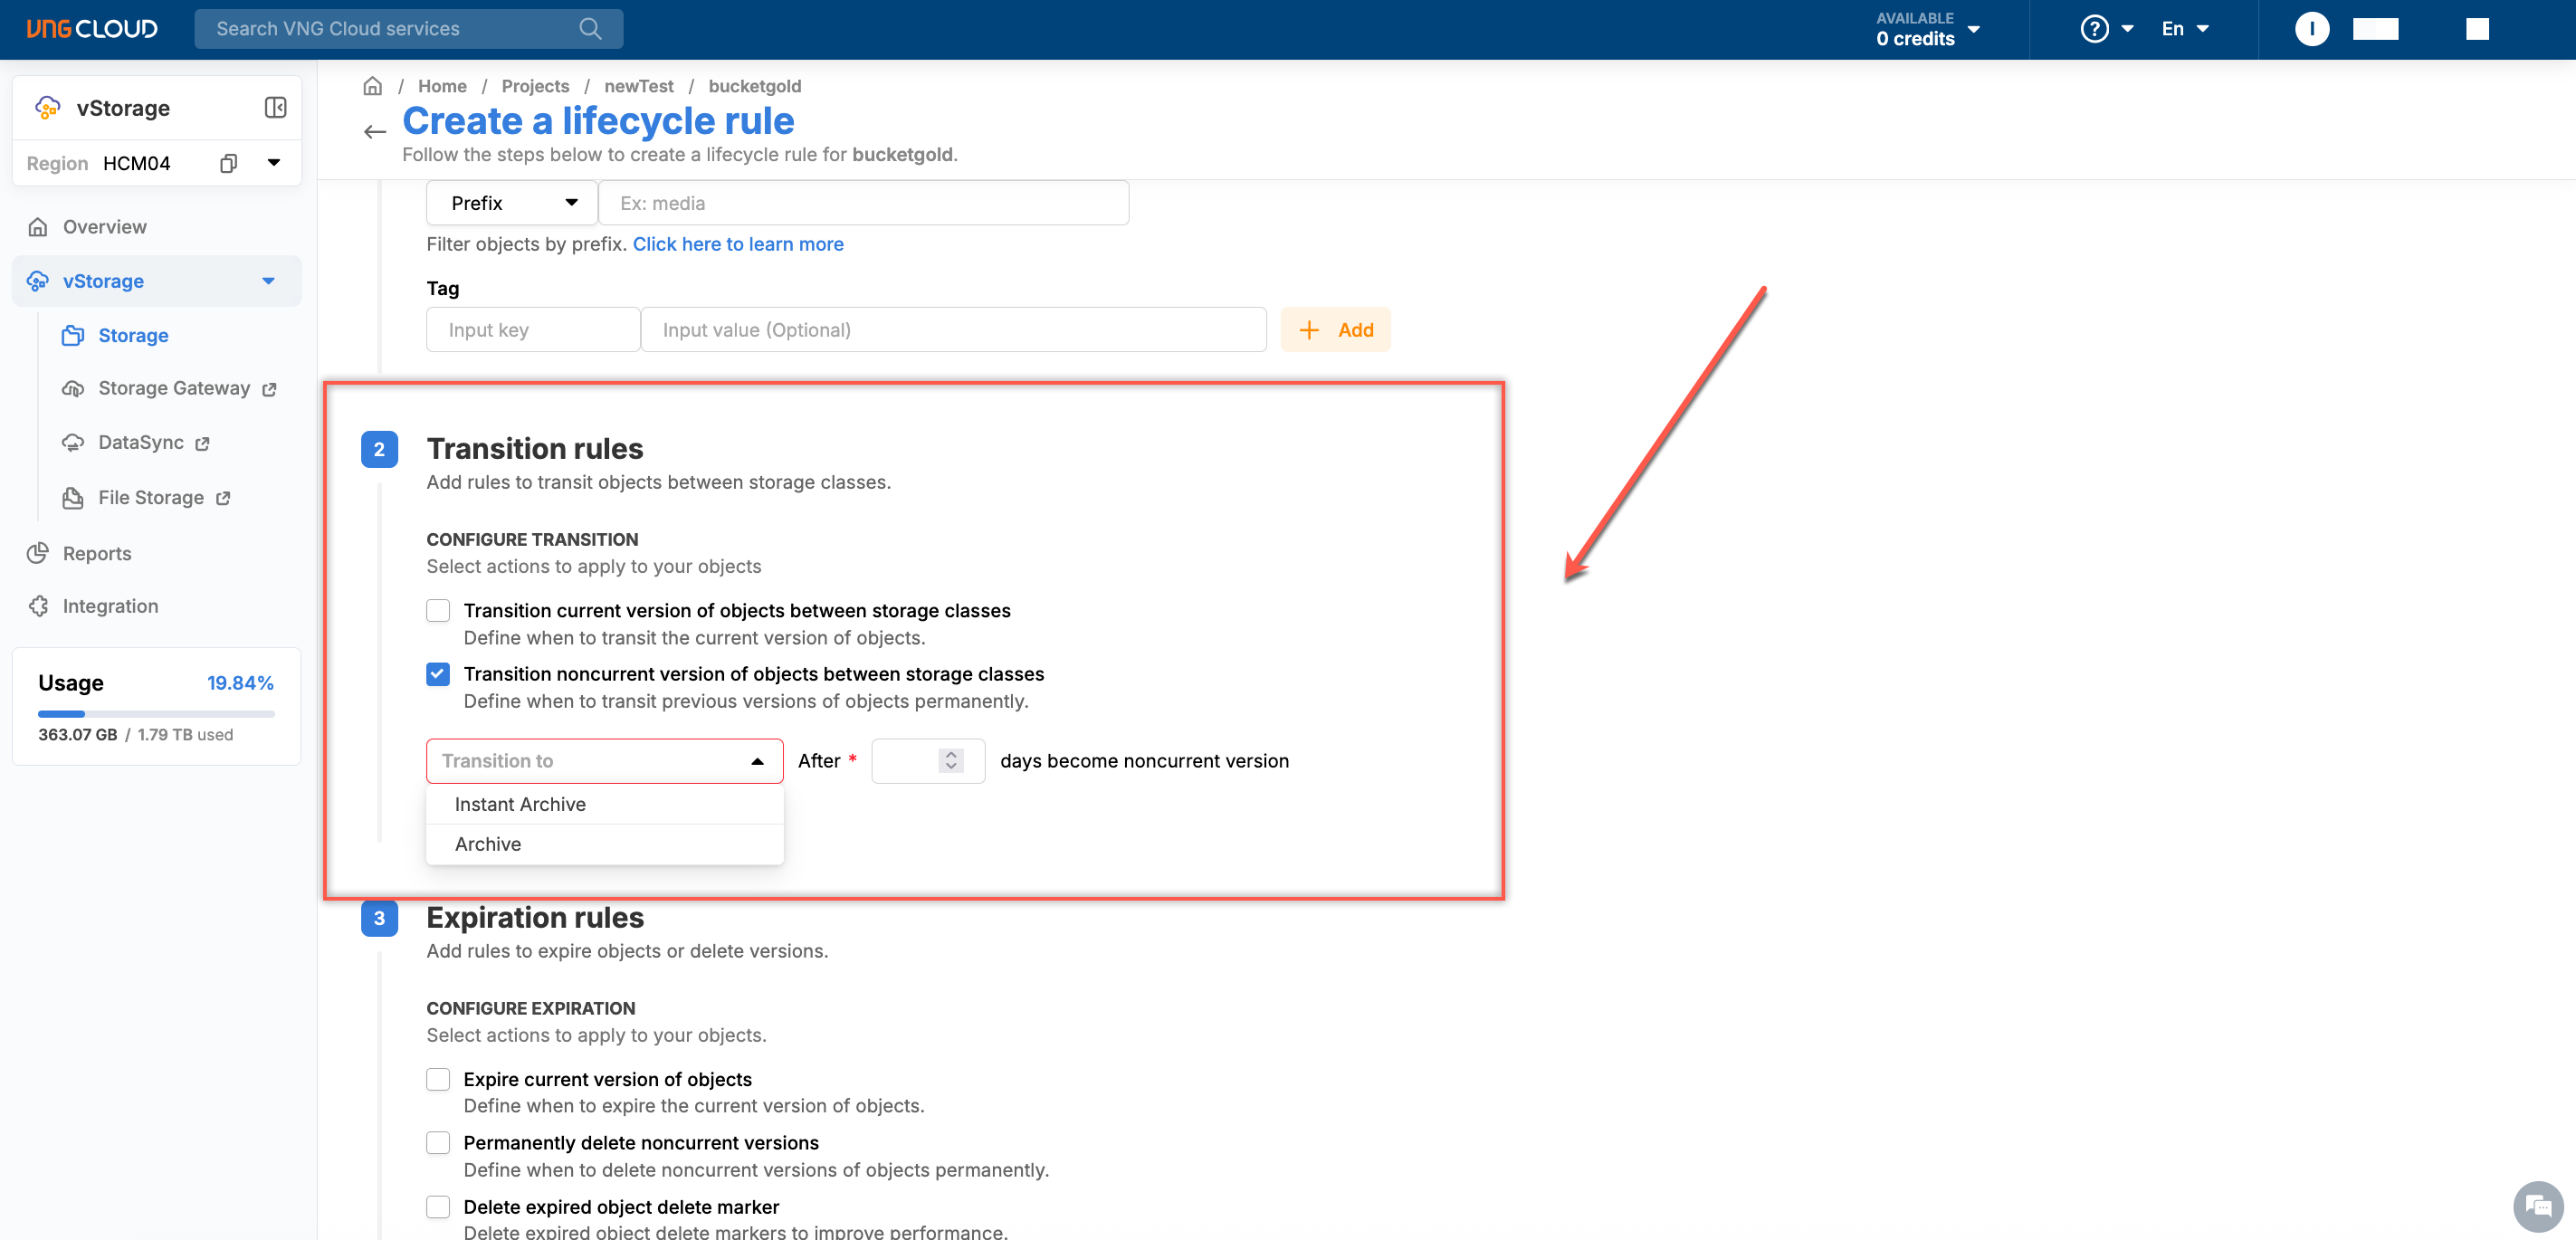Click the Input key tag field
The height and width of the screenshot is (1240, 2576).
click(x=532, y=330)
